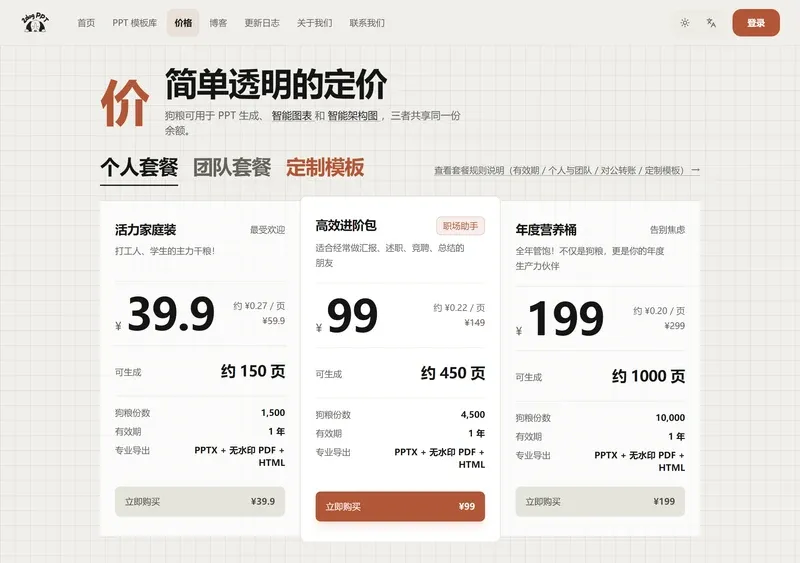Click 约 150 页 text
800x563 pixels.
pyautogui.click(x=253, y=372)
